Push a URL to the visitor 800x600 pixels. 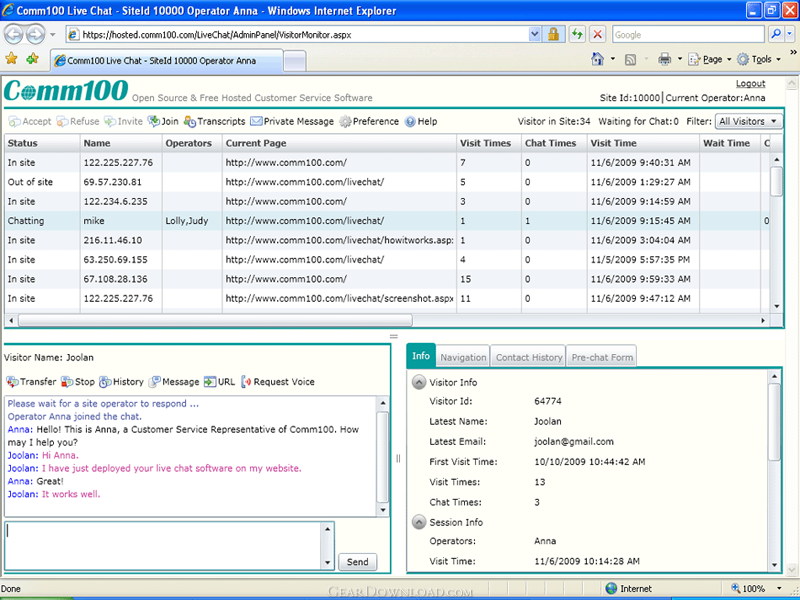click(x=219, y=382)
